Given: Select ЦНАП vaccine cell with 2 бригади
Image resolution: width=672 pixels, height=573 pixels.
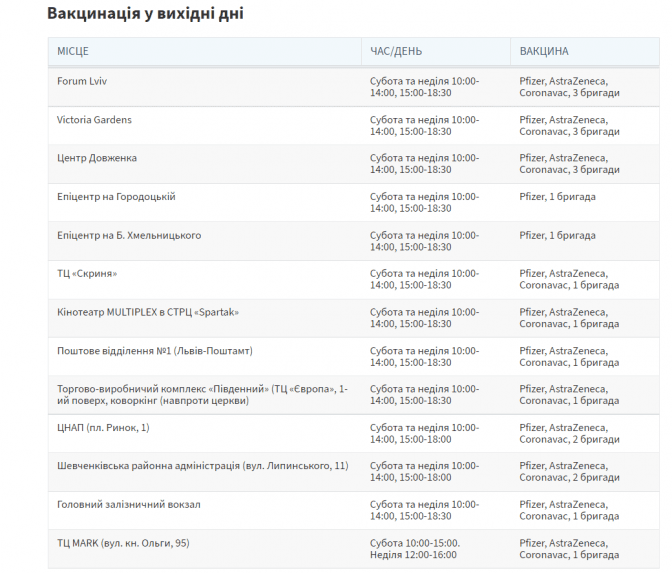Looking at the screenshot, I should click(569, 433).
